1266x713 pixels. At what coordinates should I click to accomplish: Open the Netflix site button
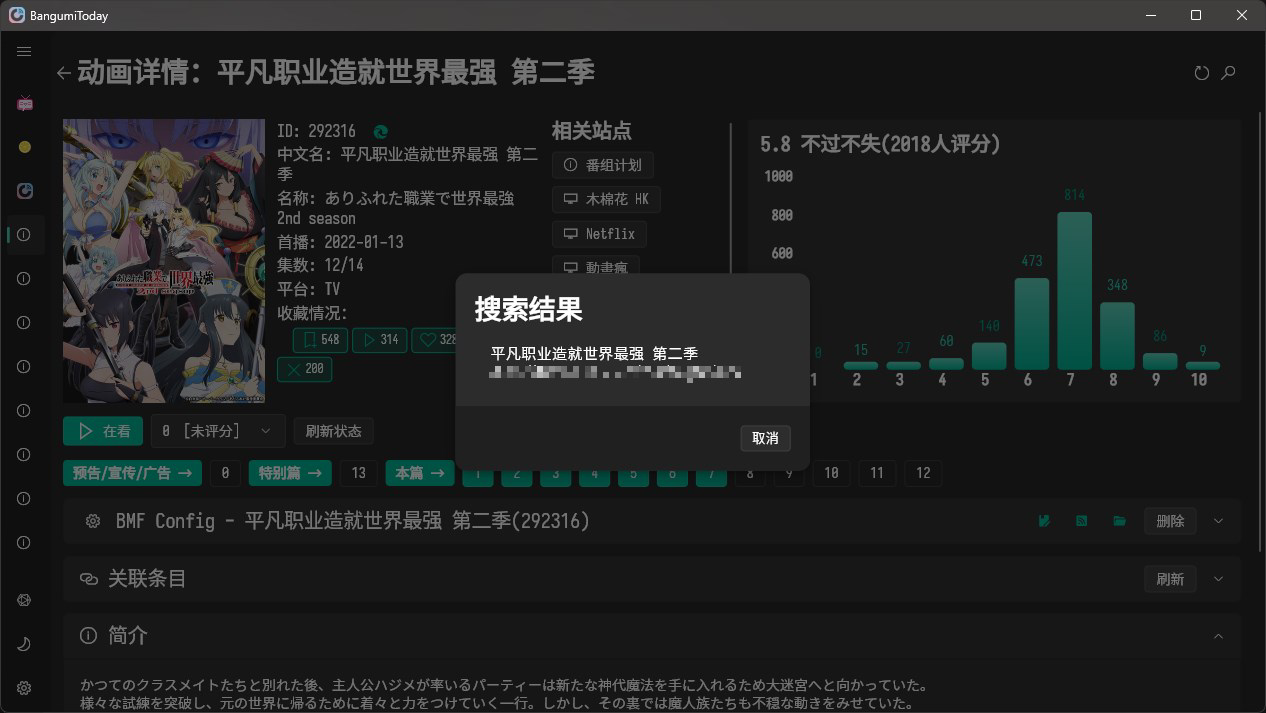point(599,234)
